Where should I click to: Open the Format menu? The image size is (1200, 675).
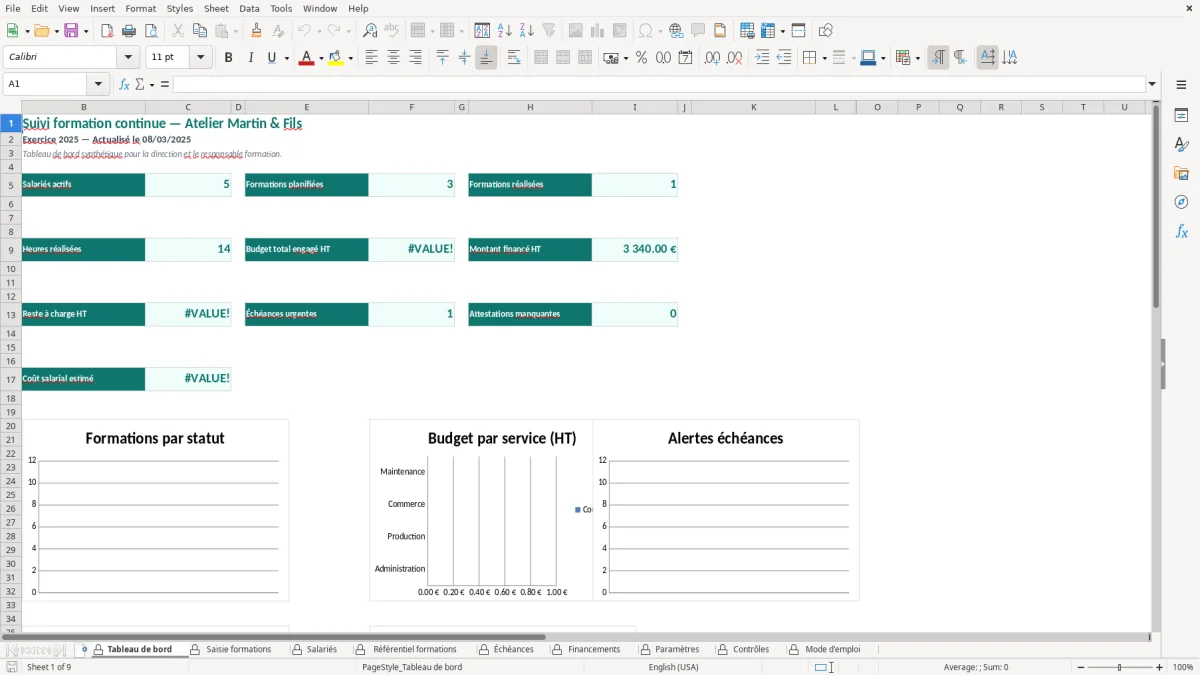pos(140,8)
